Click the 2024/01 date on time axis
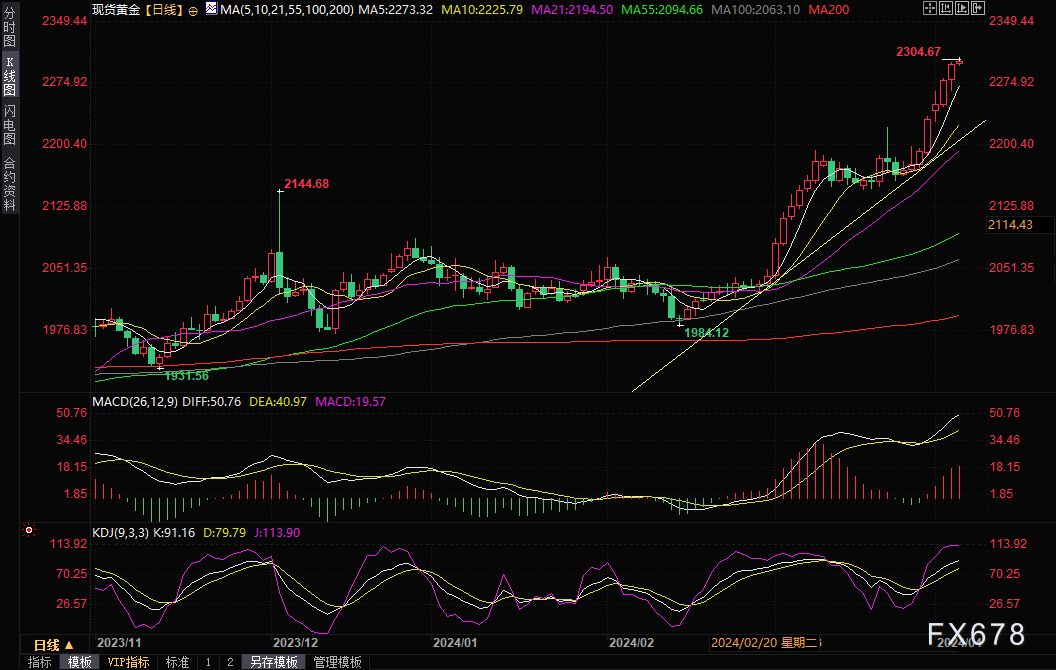This screenshot has width=1056, height=670. pyautogui.click(x=455, y=642)
